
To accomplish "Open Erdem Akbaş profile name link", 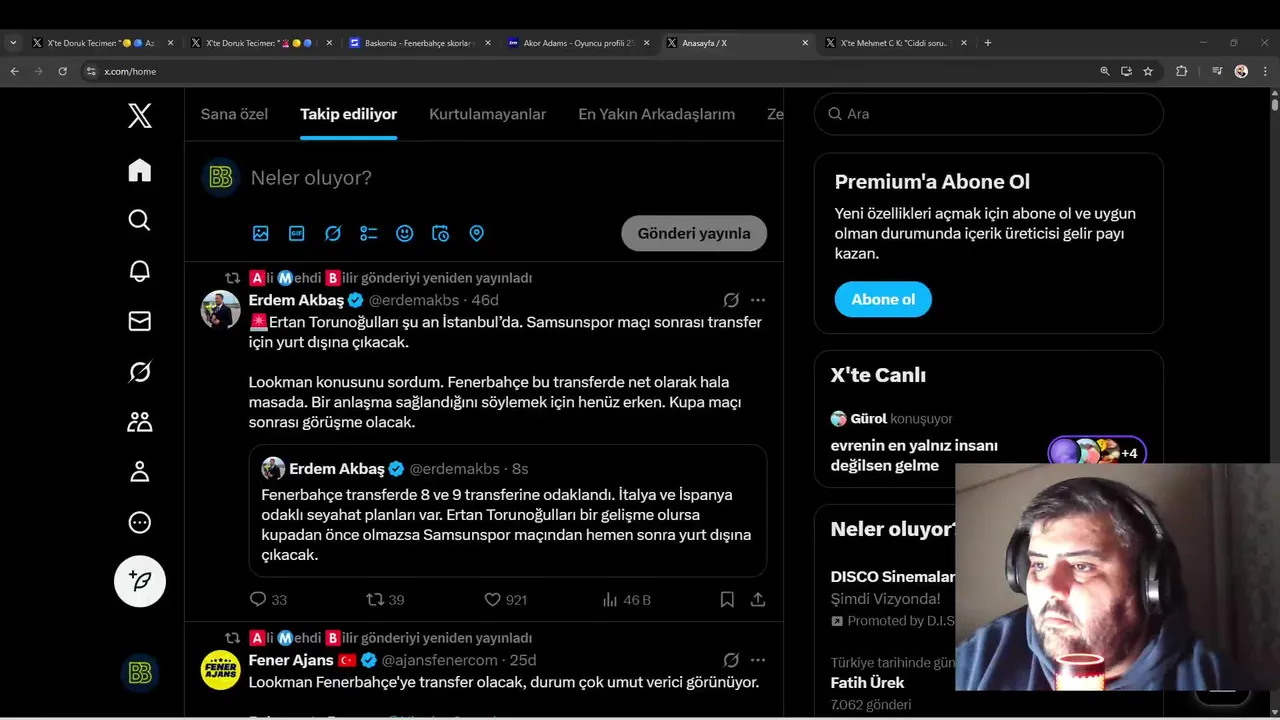I will point(296,300).
